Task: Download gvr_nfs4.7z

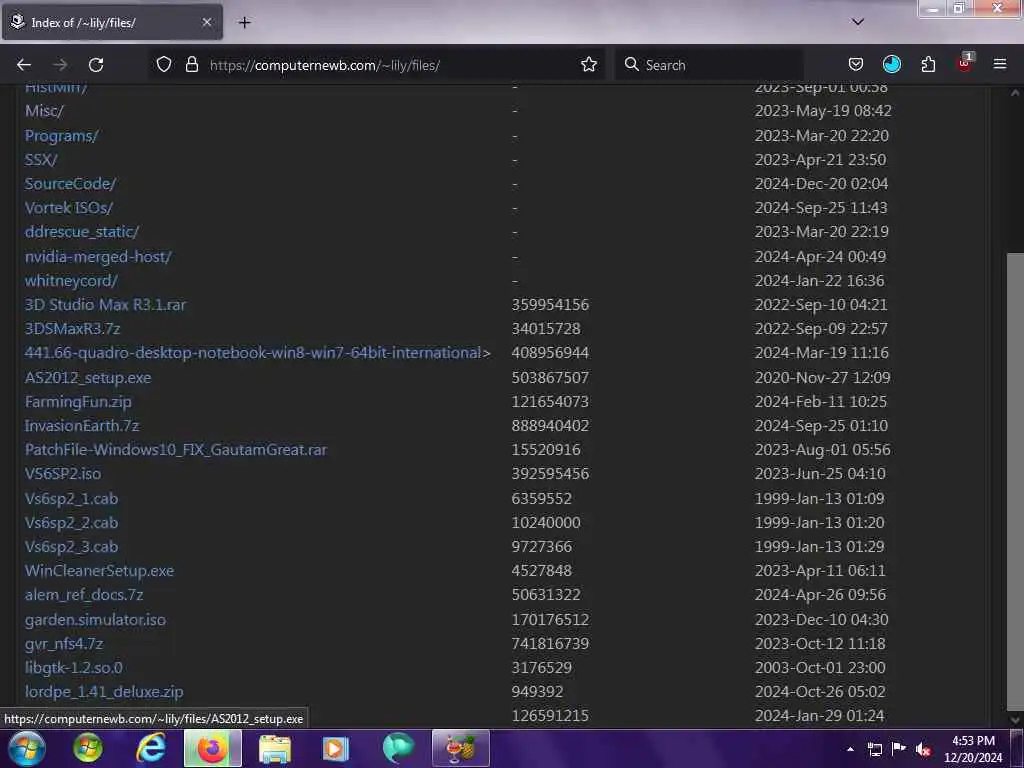Action: pos(64,644)
